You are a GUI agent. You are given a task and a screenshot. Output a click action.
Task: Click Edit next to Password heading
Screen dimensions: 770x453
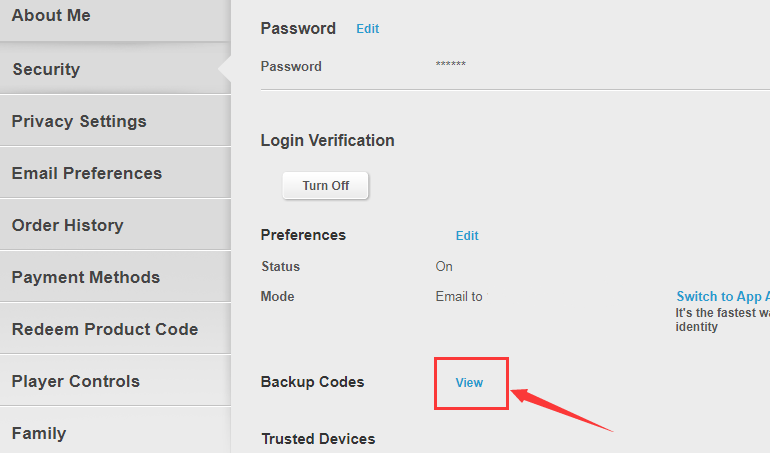point(367,29)
